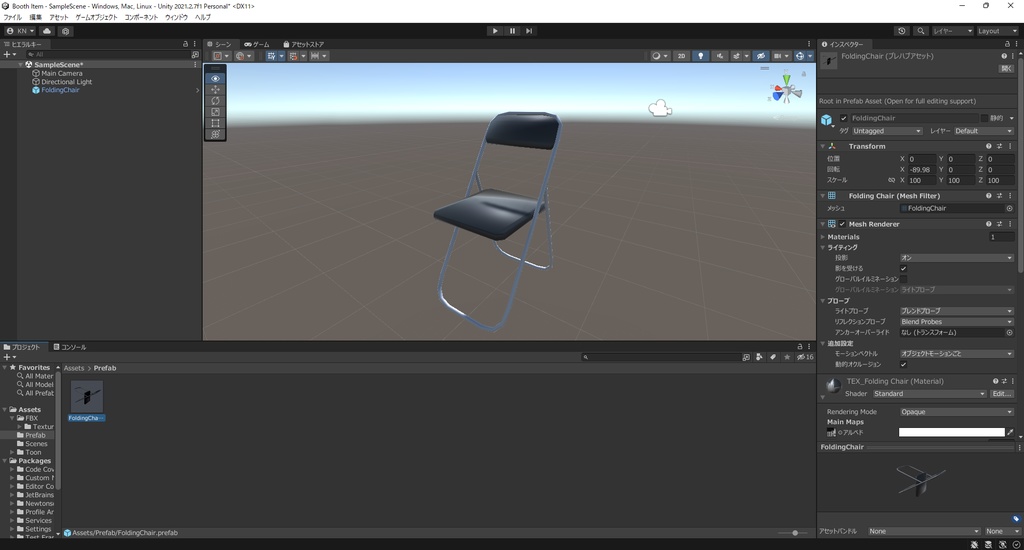Viewport: 1024px width, 550px height.
Task: Open Transform component preset icon
Action: click(999, 146)
